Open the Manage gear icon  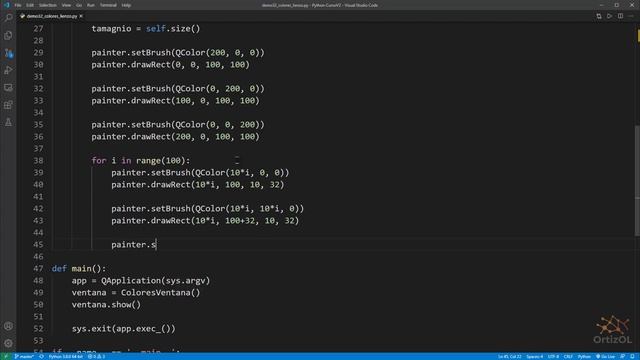[x=8, y=343]
